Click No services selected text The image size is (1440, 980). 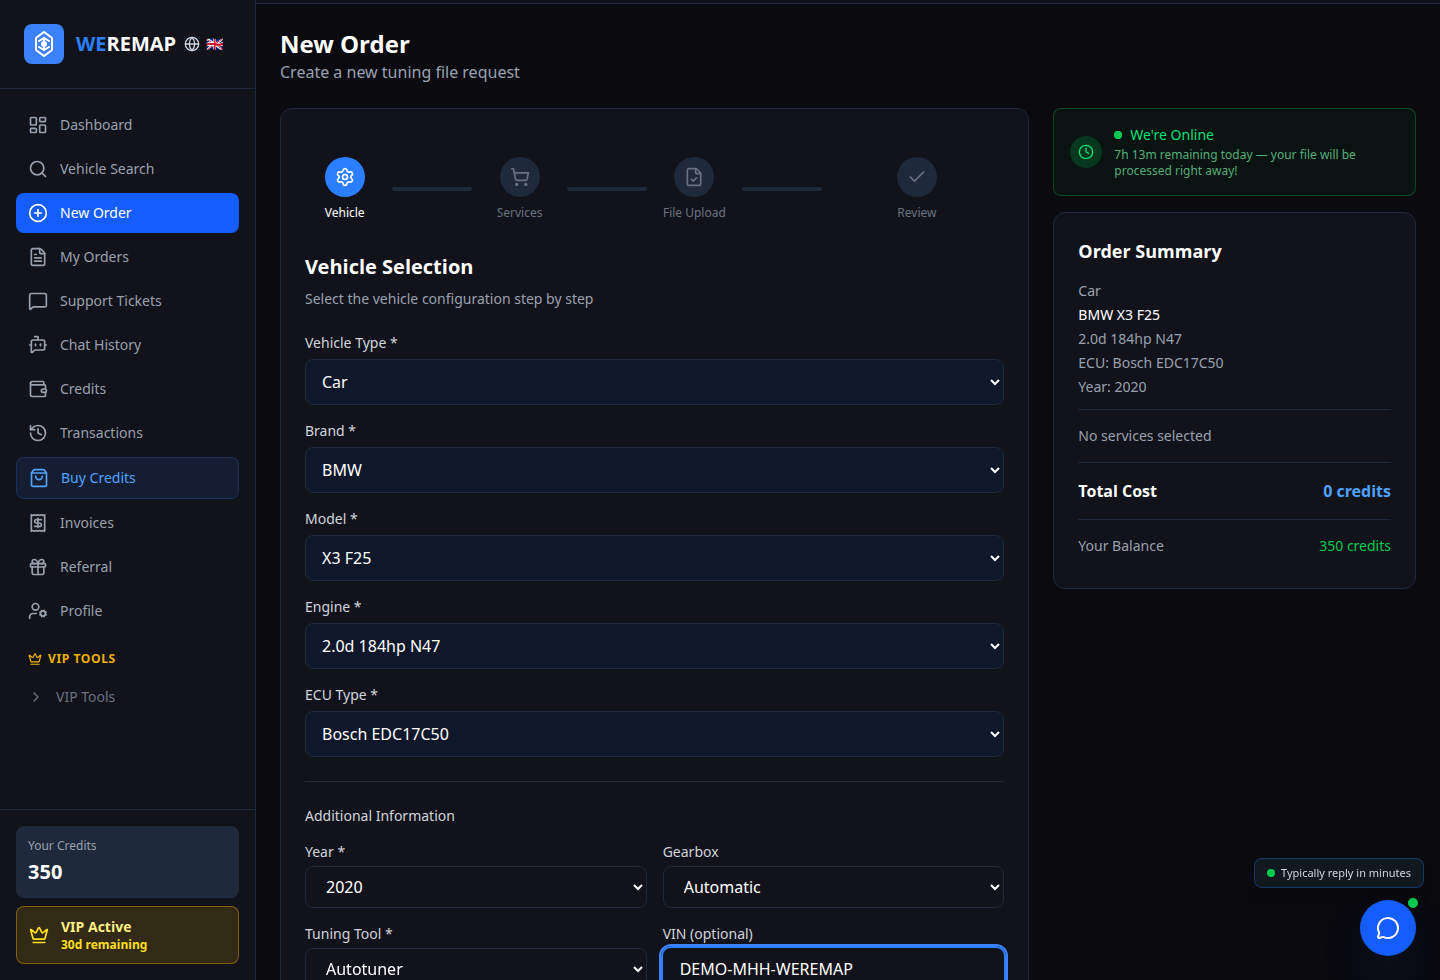(x=1145, y=436)
